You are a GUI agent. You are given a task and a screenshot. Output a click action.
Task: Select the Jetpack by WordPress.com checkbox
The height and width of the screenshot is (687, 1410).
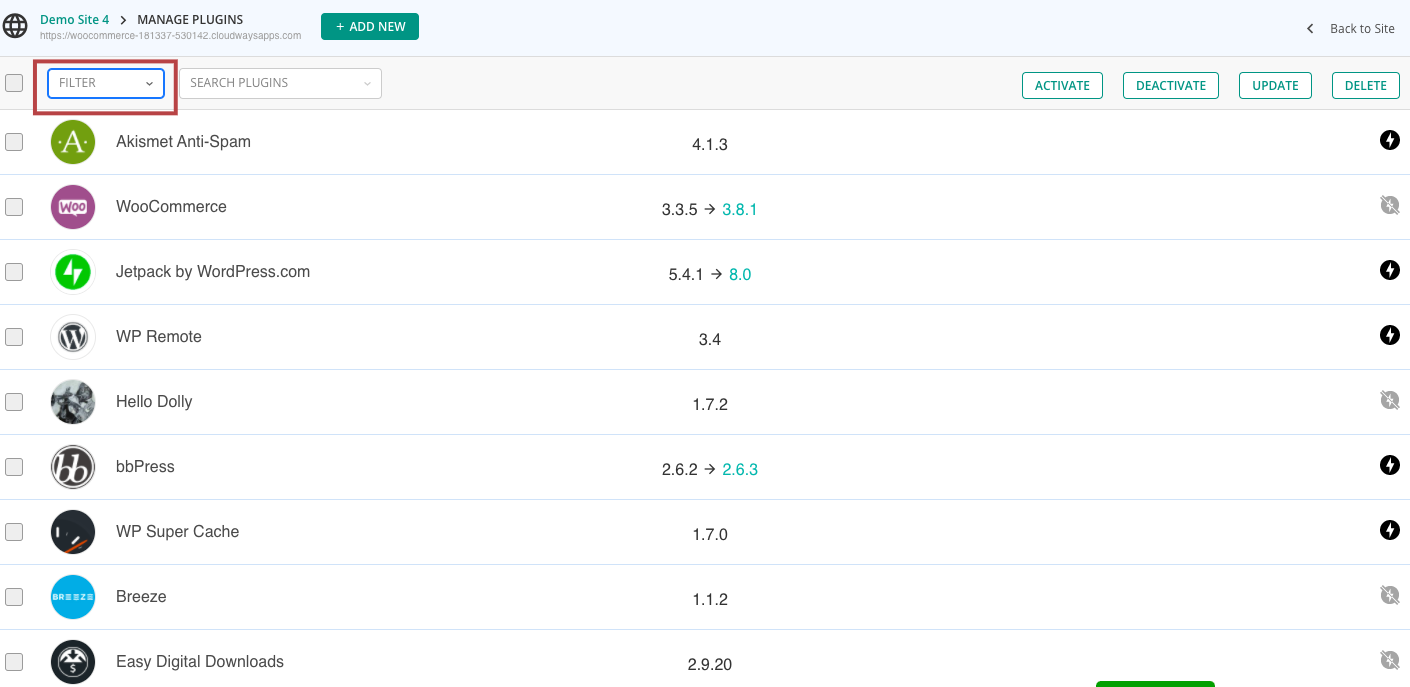point(14,272)
